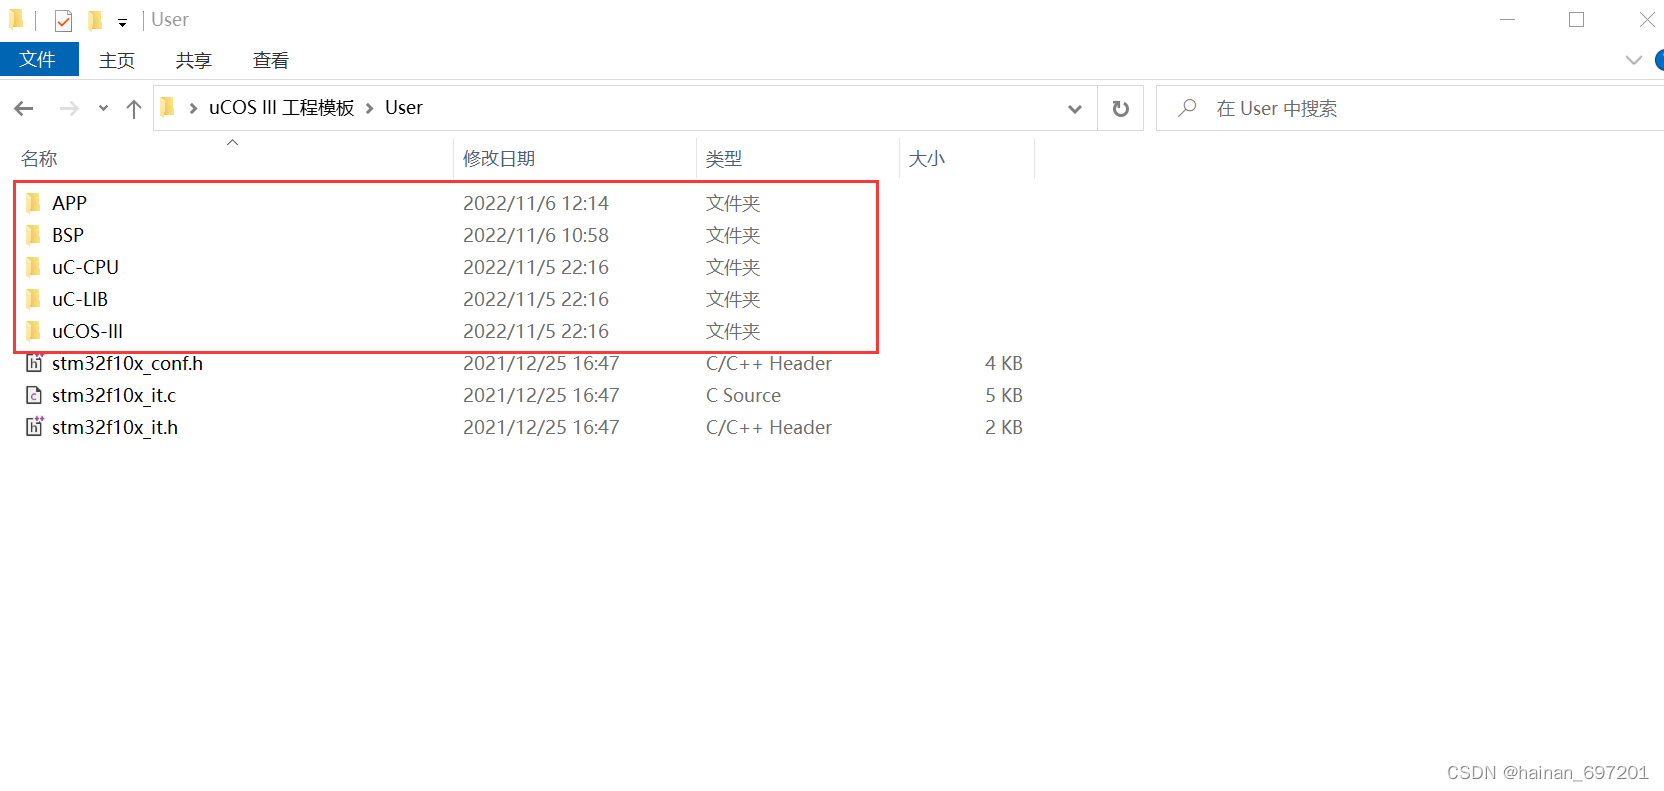Open the APP folder icon
The height and width of the screenshot is (791, 1664).
tap(34, 203)
